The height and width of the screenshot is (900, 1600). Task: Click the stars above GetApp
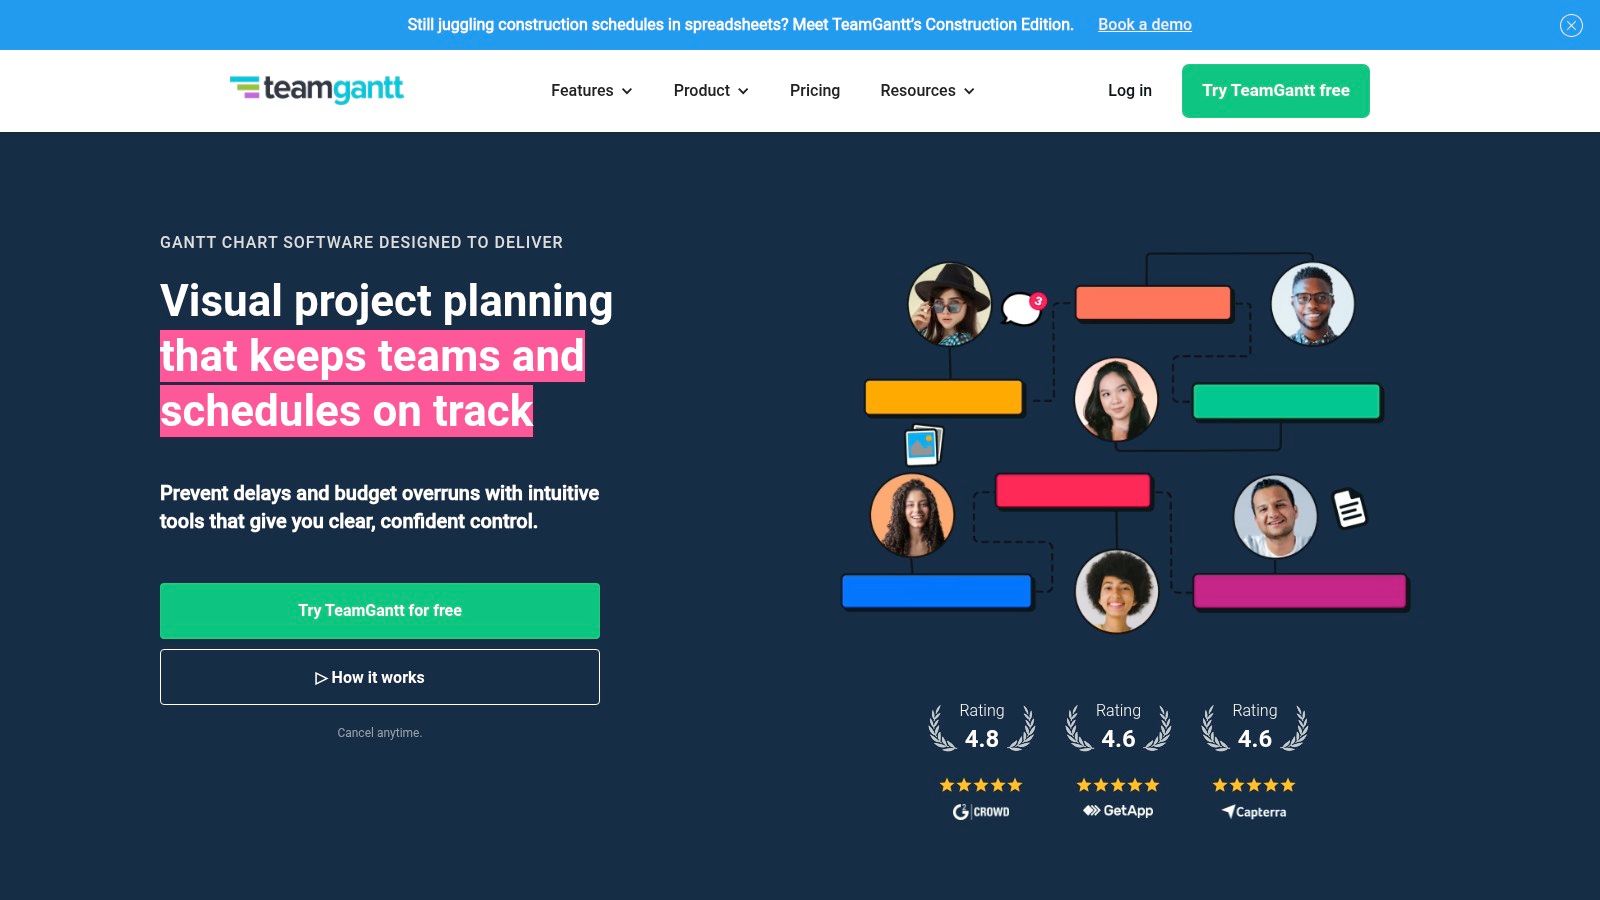1118,785
